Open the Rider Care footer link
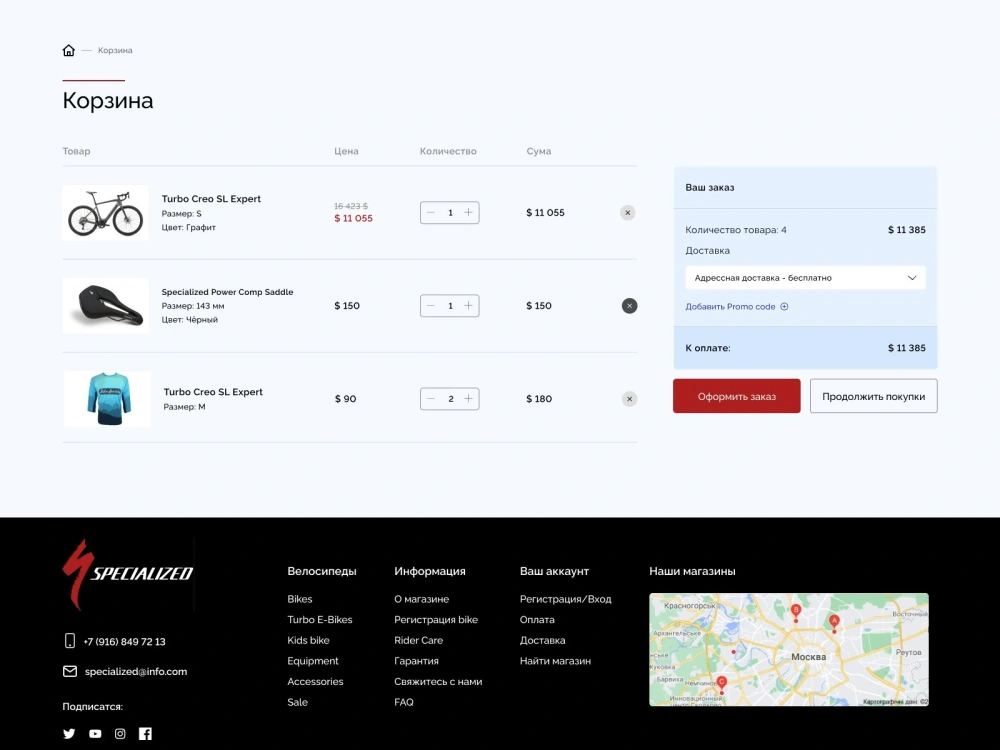 click(x=418, y=640)
